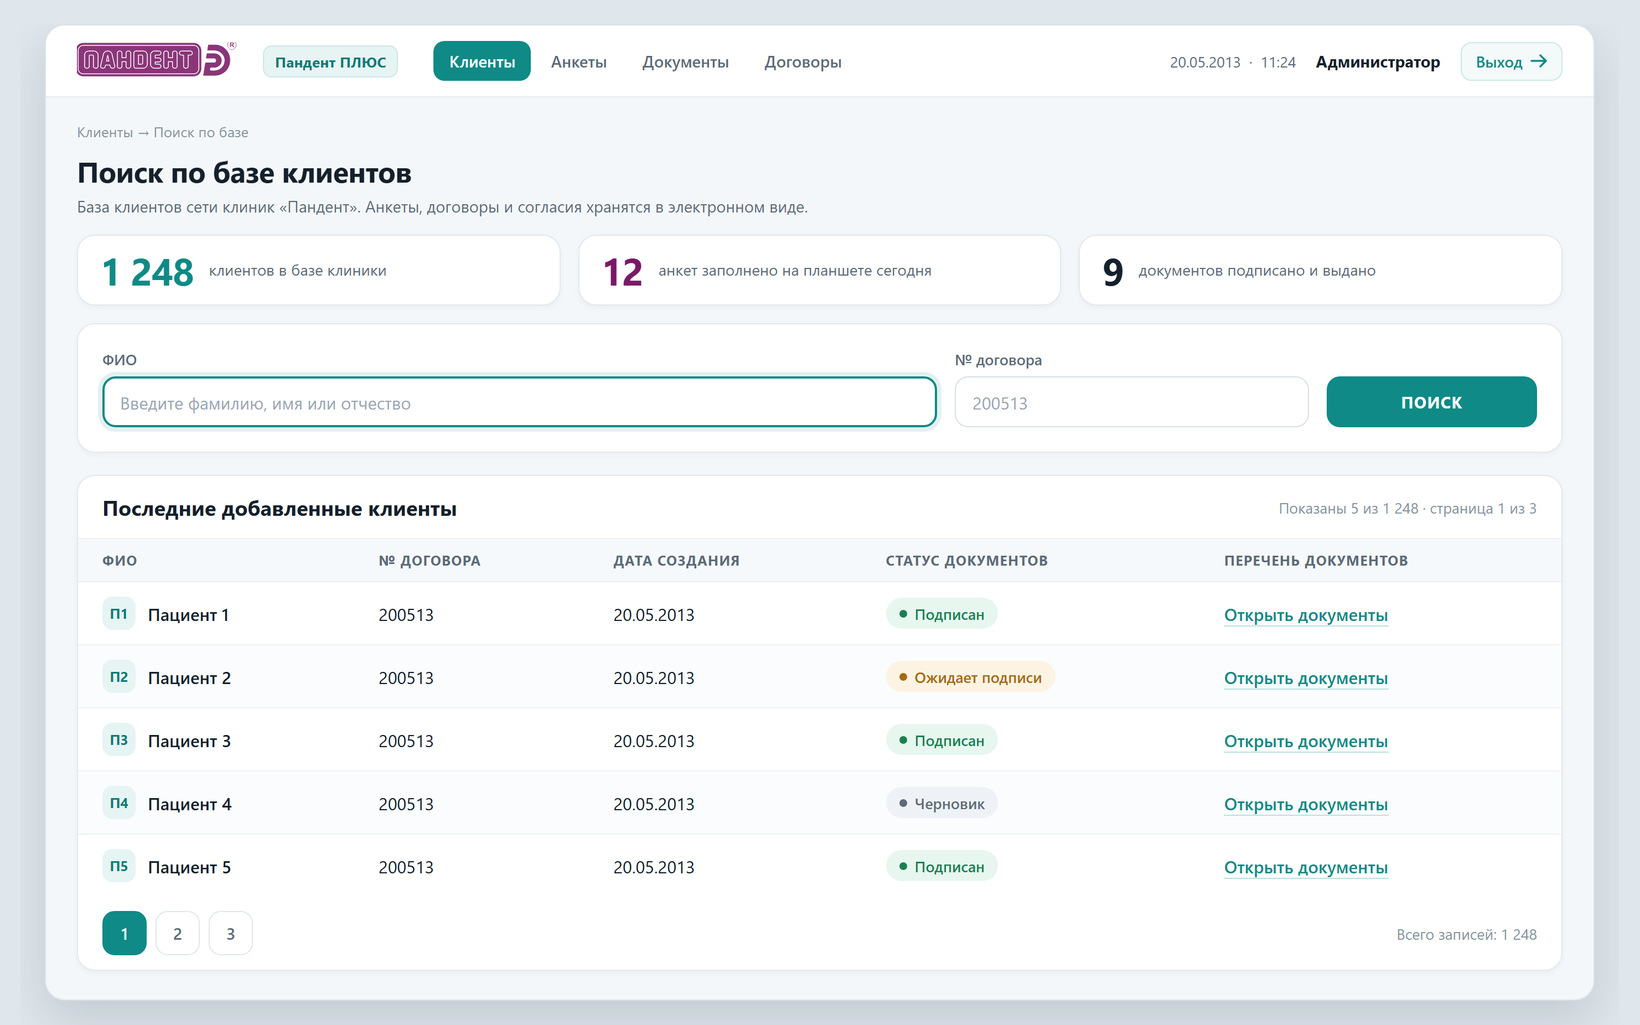Go to the Договоры tab

point(803,61)
